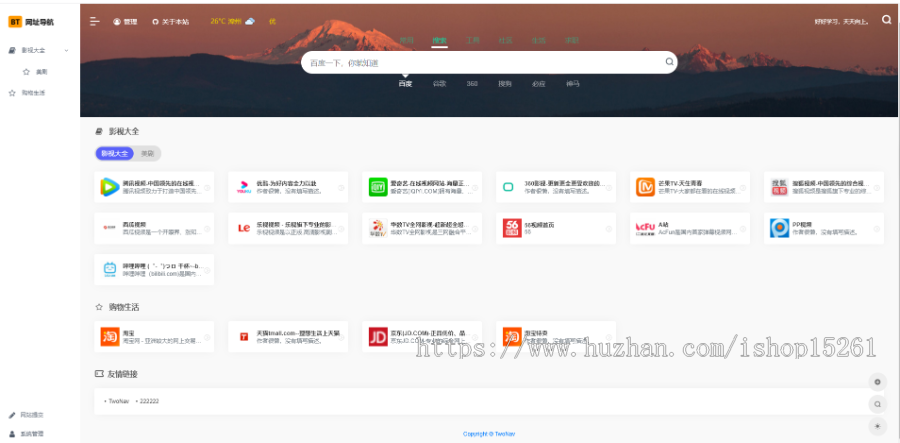900x443 pixels.
Task: Switch to the 生活 search tab
Action: (538, 41)
